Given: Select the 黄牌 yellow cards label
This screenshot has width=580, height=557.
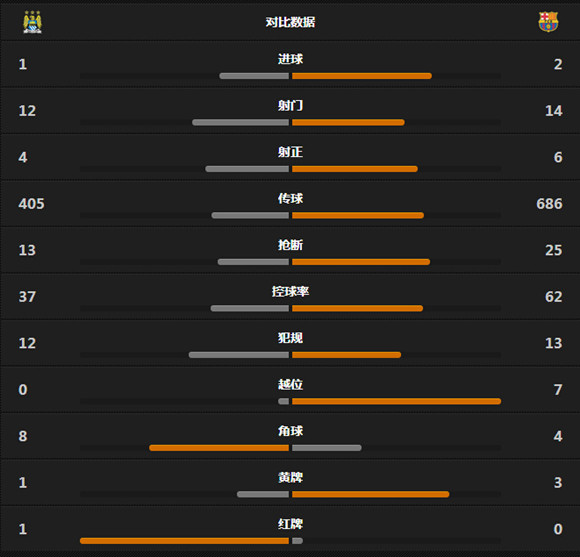Looking at the screenshot, I should click(x=290, y=477).
